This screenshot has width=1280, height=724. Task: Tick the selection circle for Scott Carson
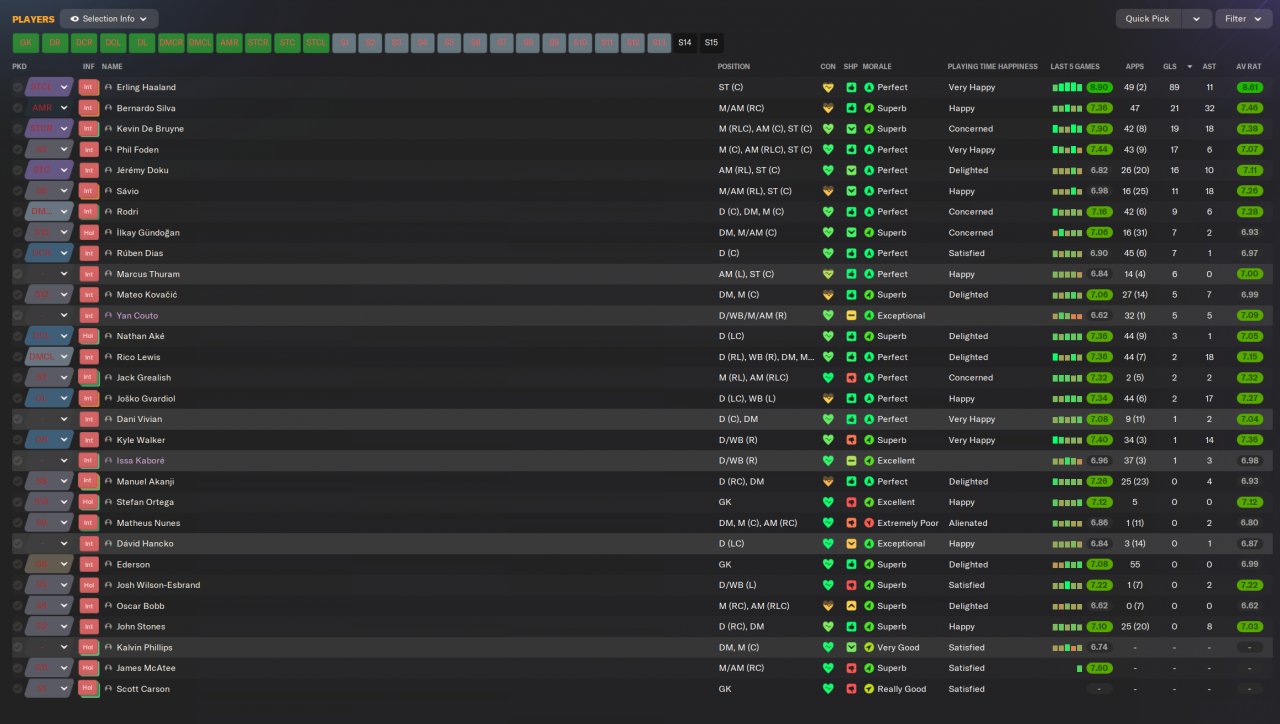(18, 689)
